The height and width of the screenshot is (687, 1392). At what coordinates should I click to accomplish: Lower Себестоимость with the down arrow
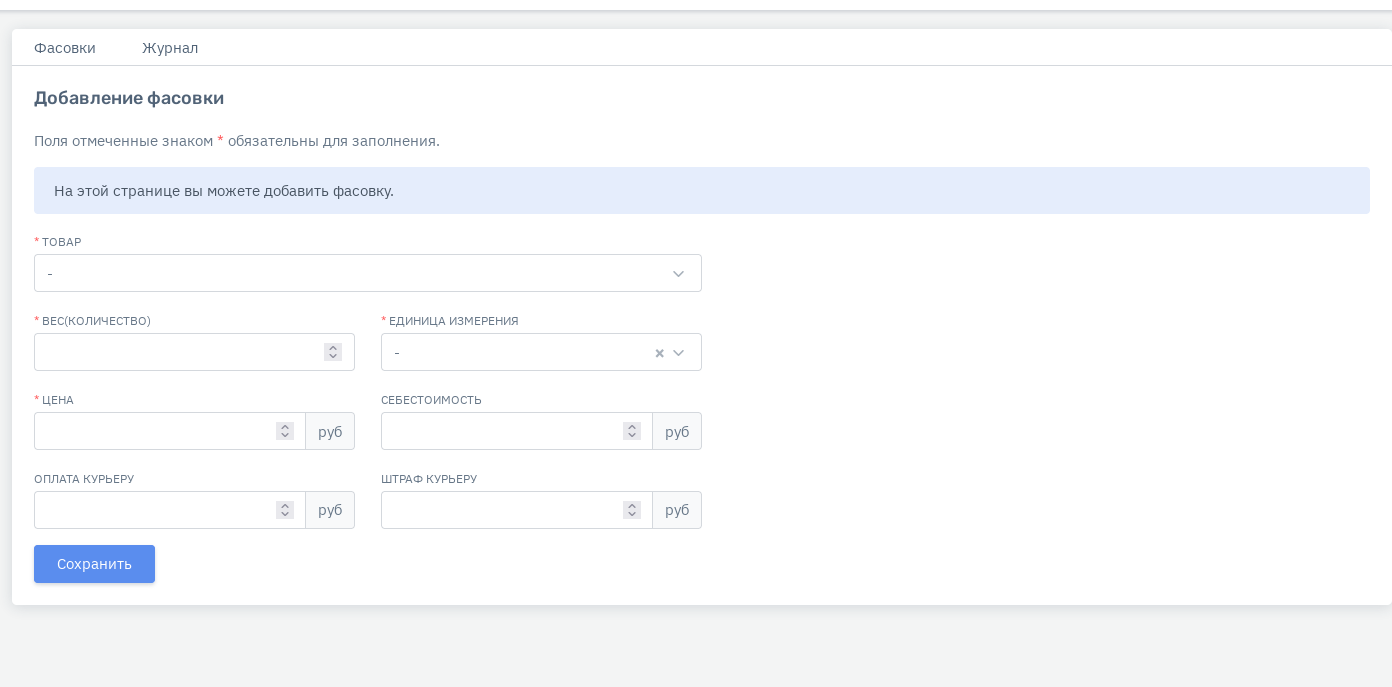tap(632, 436)
